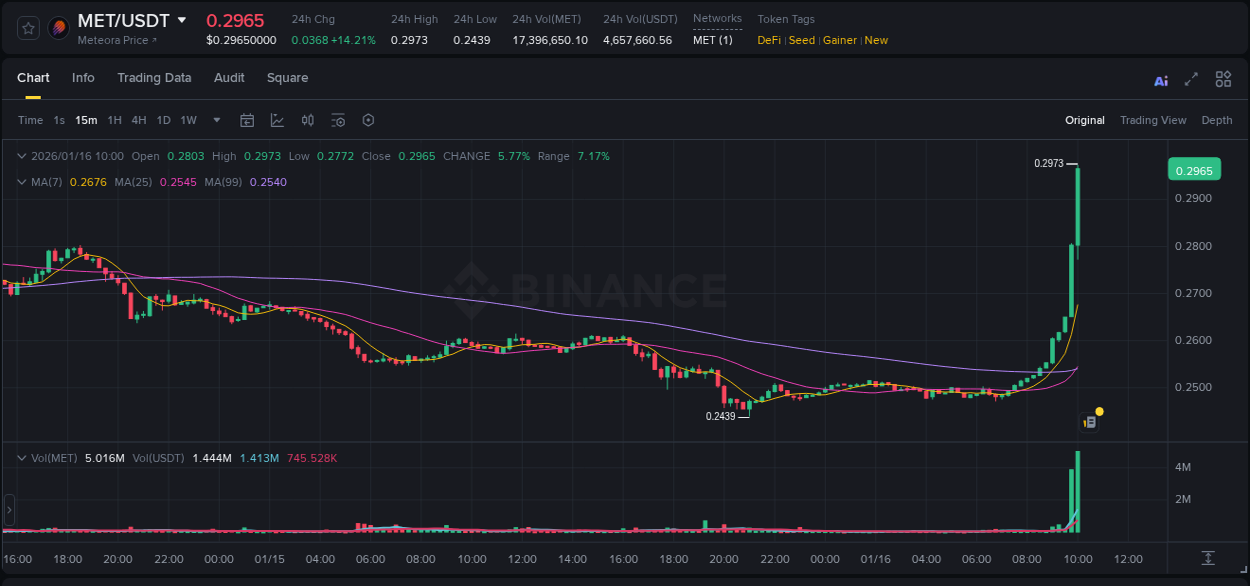Click the yellow notification dot on the chart
Viewport: 1250px width, 586px height.
(1099, 411)
